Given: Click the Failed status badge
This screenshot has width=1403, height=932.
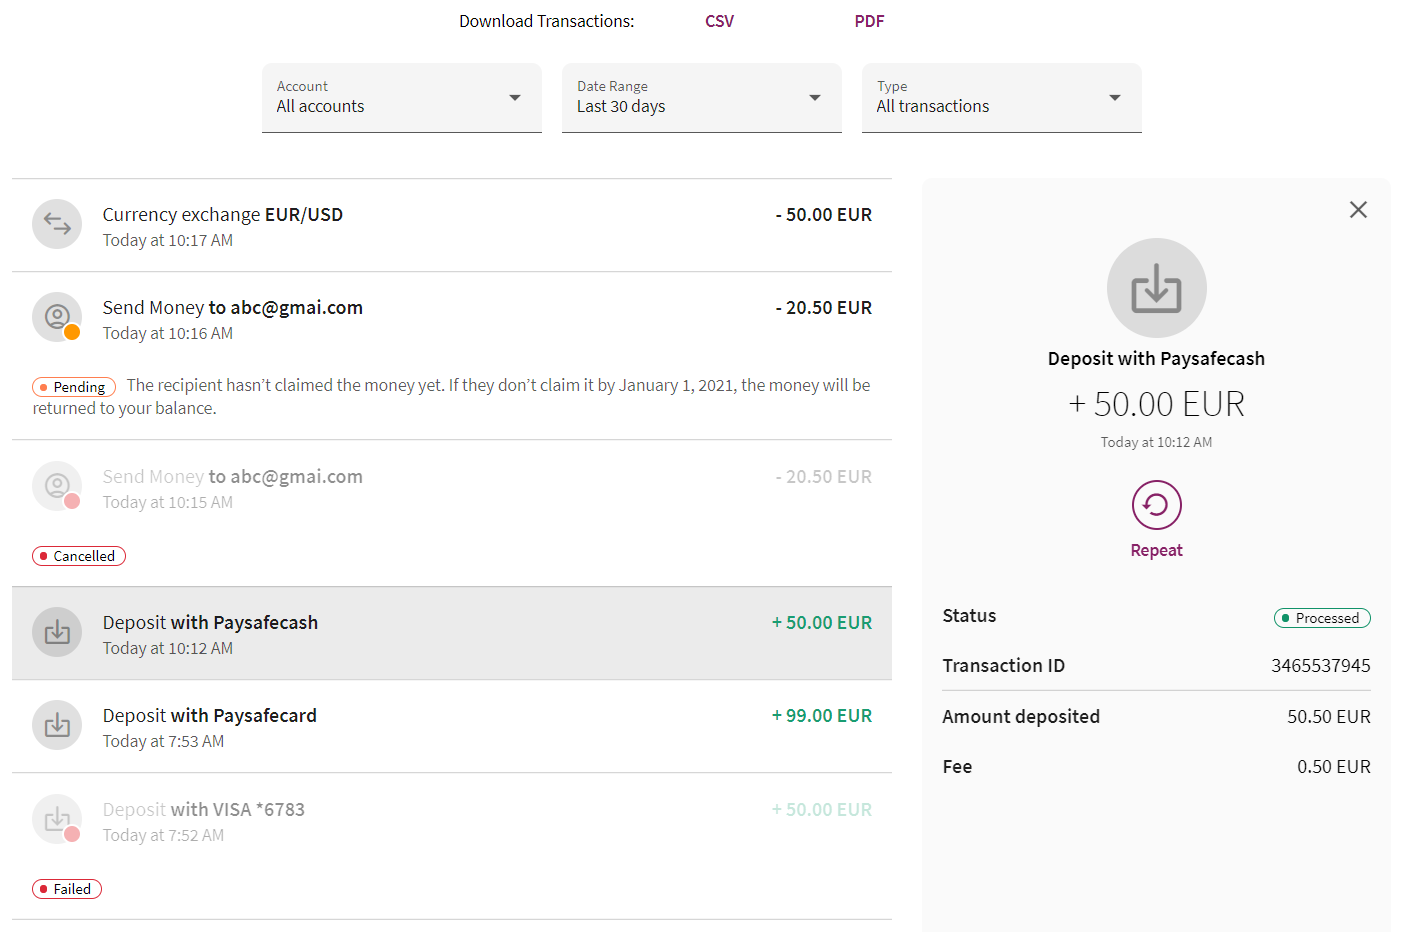Looking at the screenshot, I should pyautogui.click(x=67, y=889).
